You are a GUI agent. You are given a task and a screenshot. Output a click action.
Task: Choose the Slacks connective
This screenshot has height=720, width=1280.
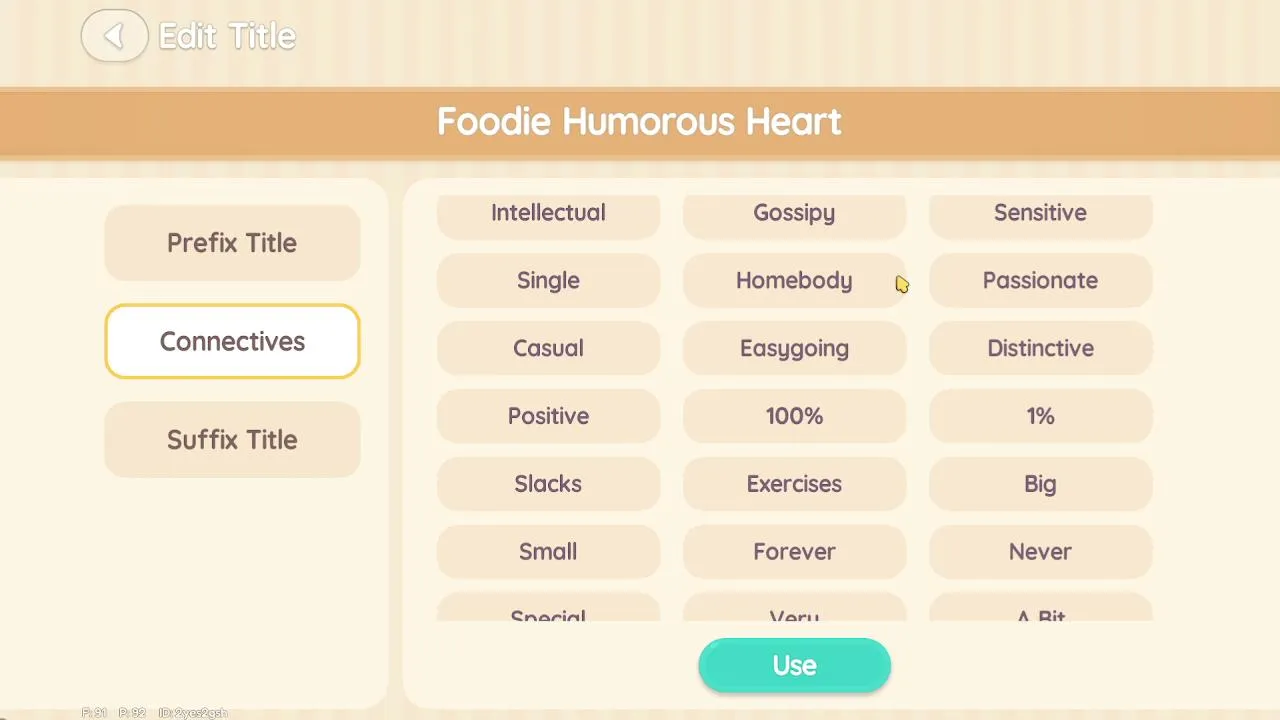(548, 485)
